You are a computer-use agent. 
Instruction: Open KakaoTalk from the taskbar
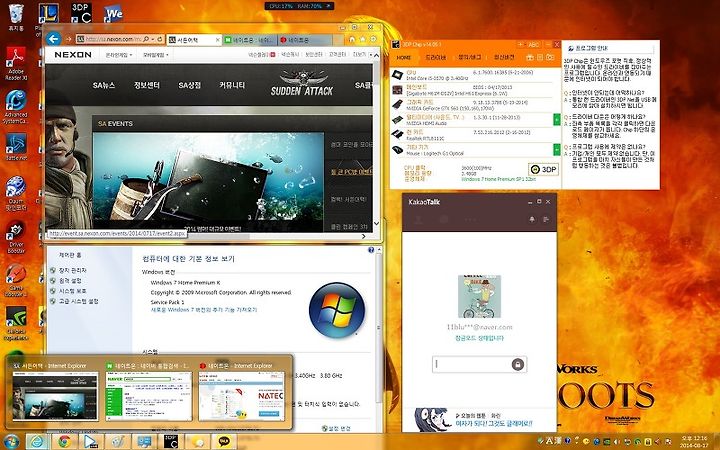tap(224, 442)
